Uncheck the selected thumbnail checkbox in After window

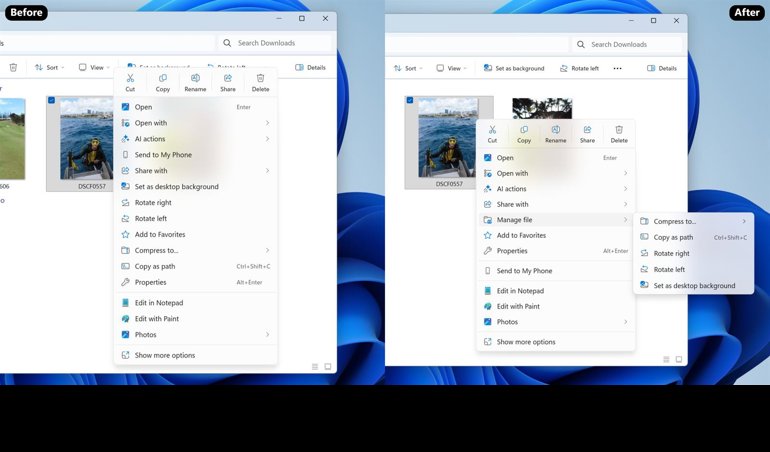tap(410, 100)
